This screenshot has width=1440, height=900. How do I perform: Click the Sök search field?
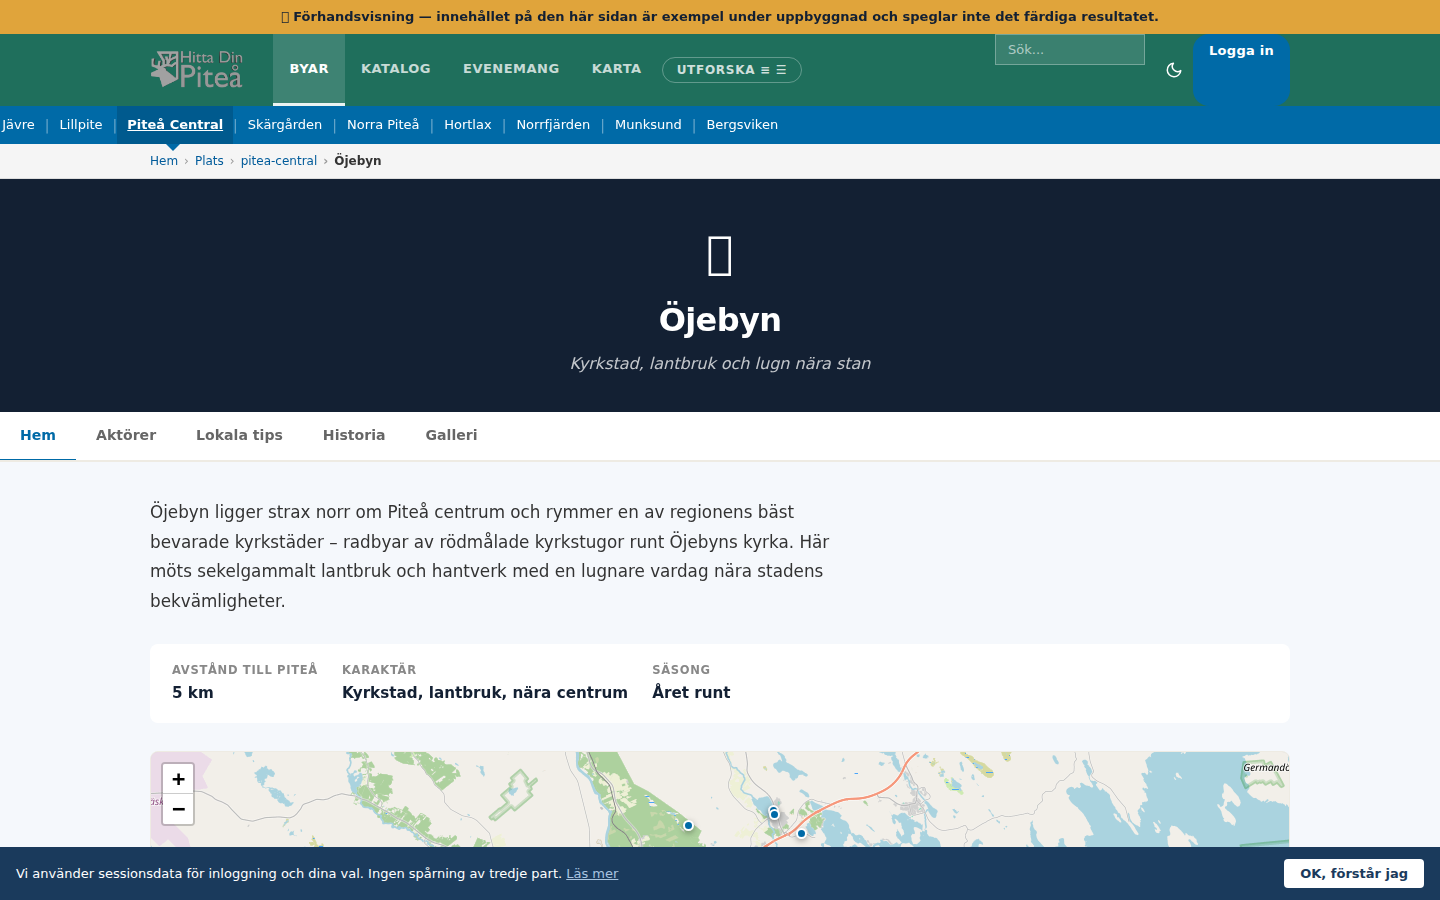click(1070, 49)
